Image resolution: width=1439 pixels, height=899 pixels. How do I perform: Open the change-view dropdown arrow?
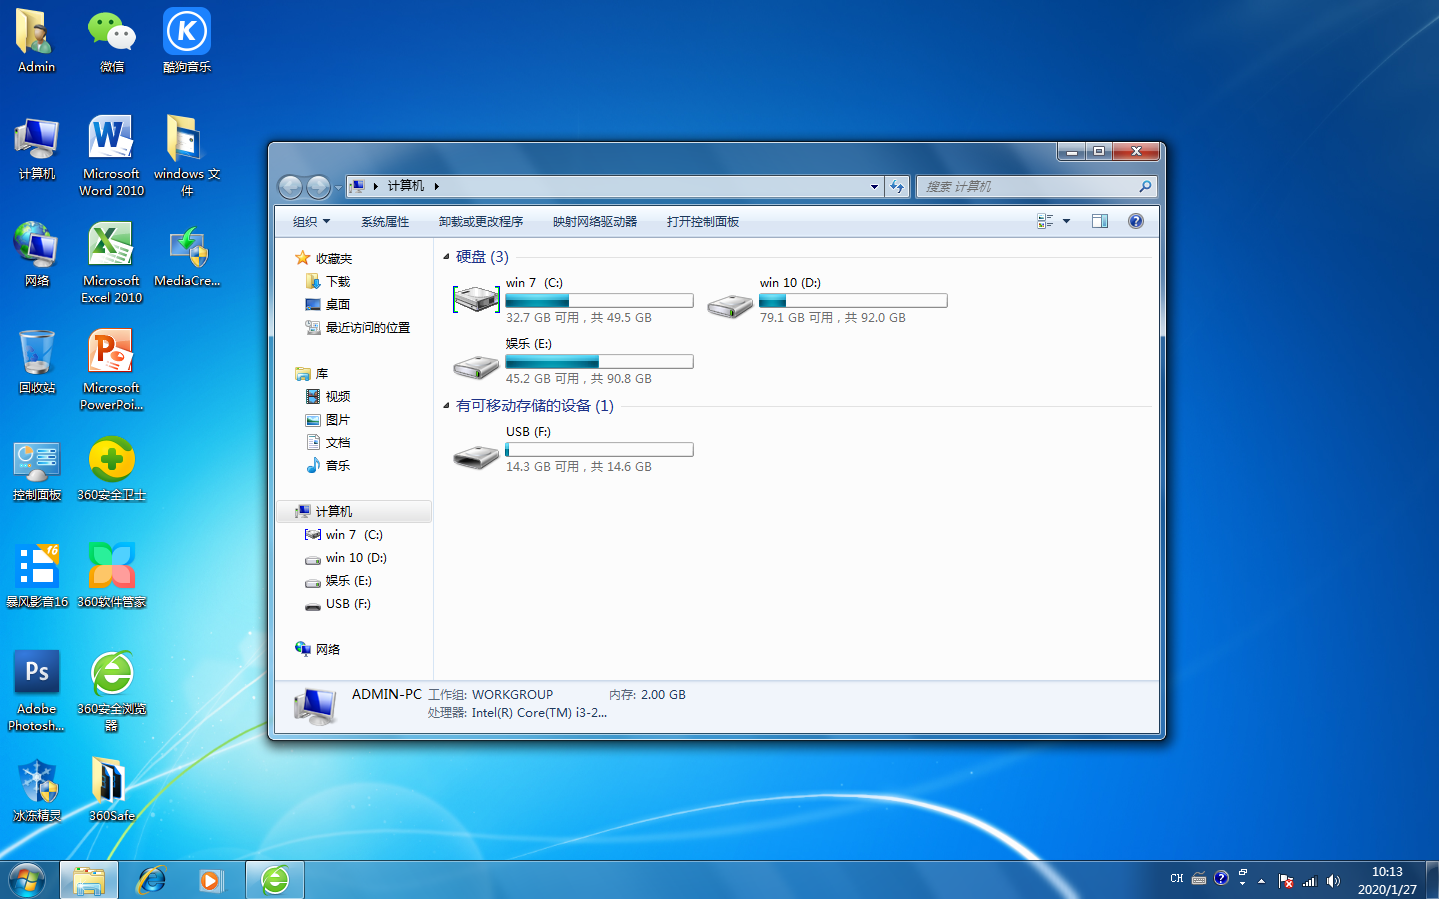[x=1066, y=221]
